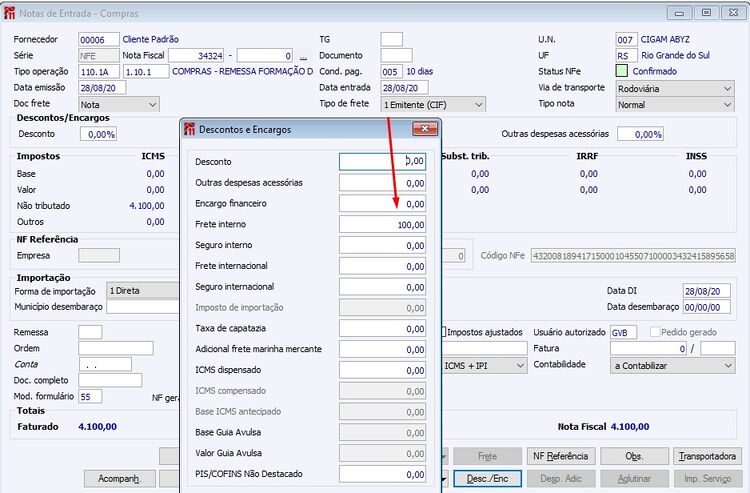Click the UF field RS
Screen dimensions: 750x493
627,55
